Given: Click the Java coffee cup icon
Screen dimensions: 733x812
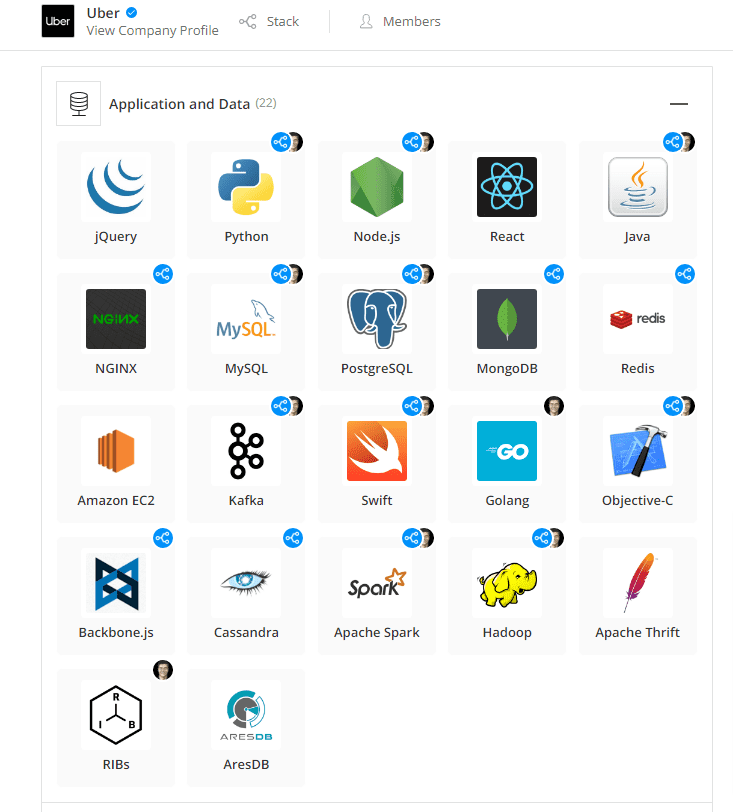Looking at the screenshot, I should (638, 187).
